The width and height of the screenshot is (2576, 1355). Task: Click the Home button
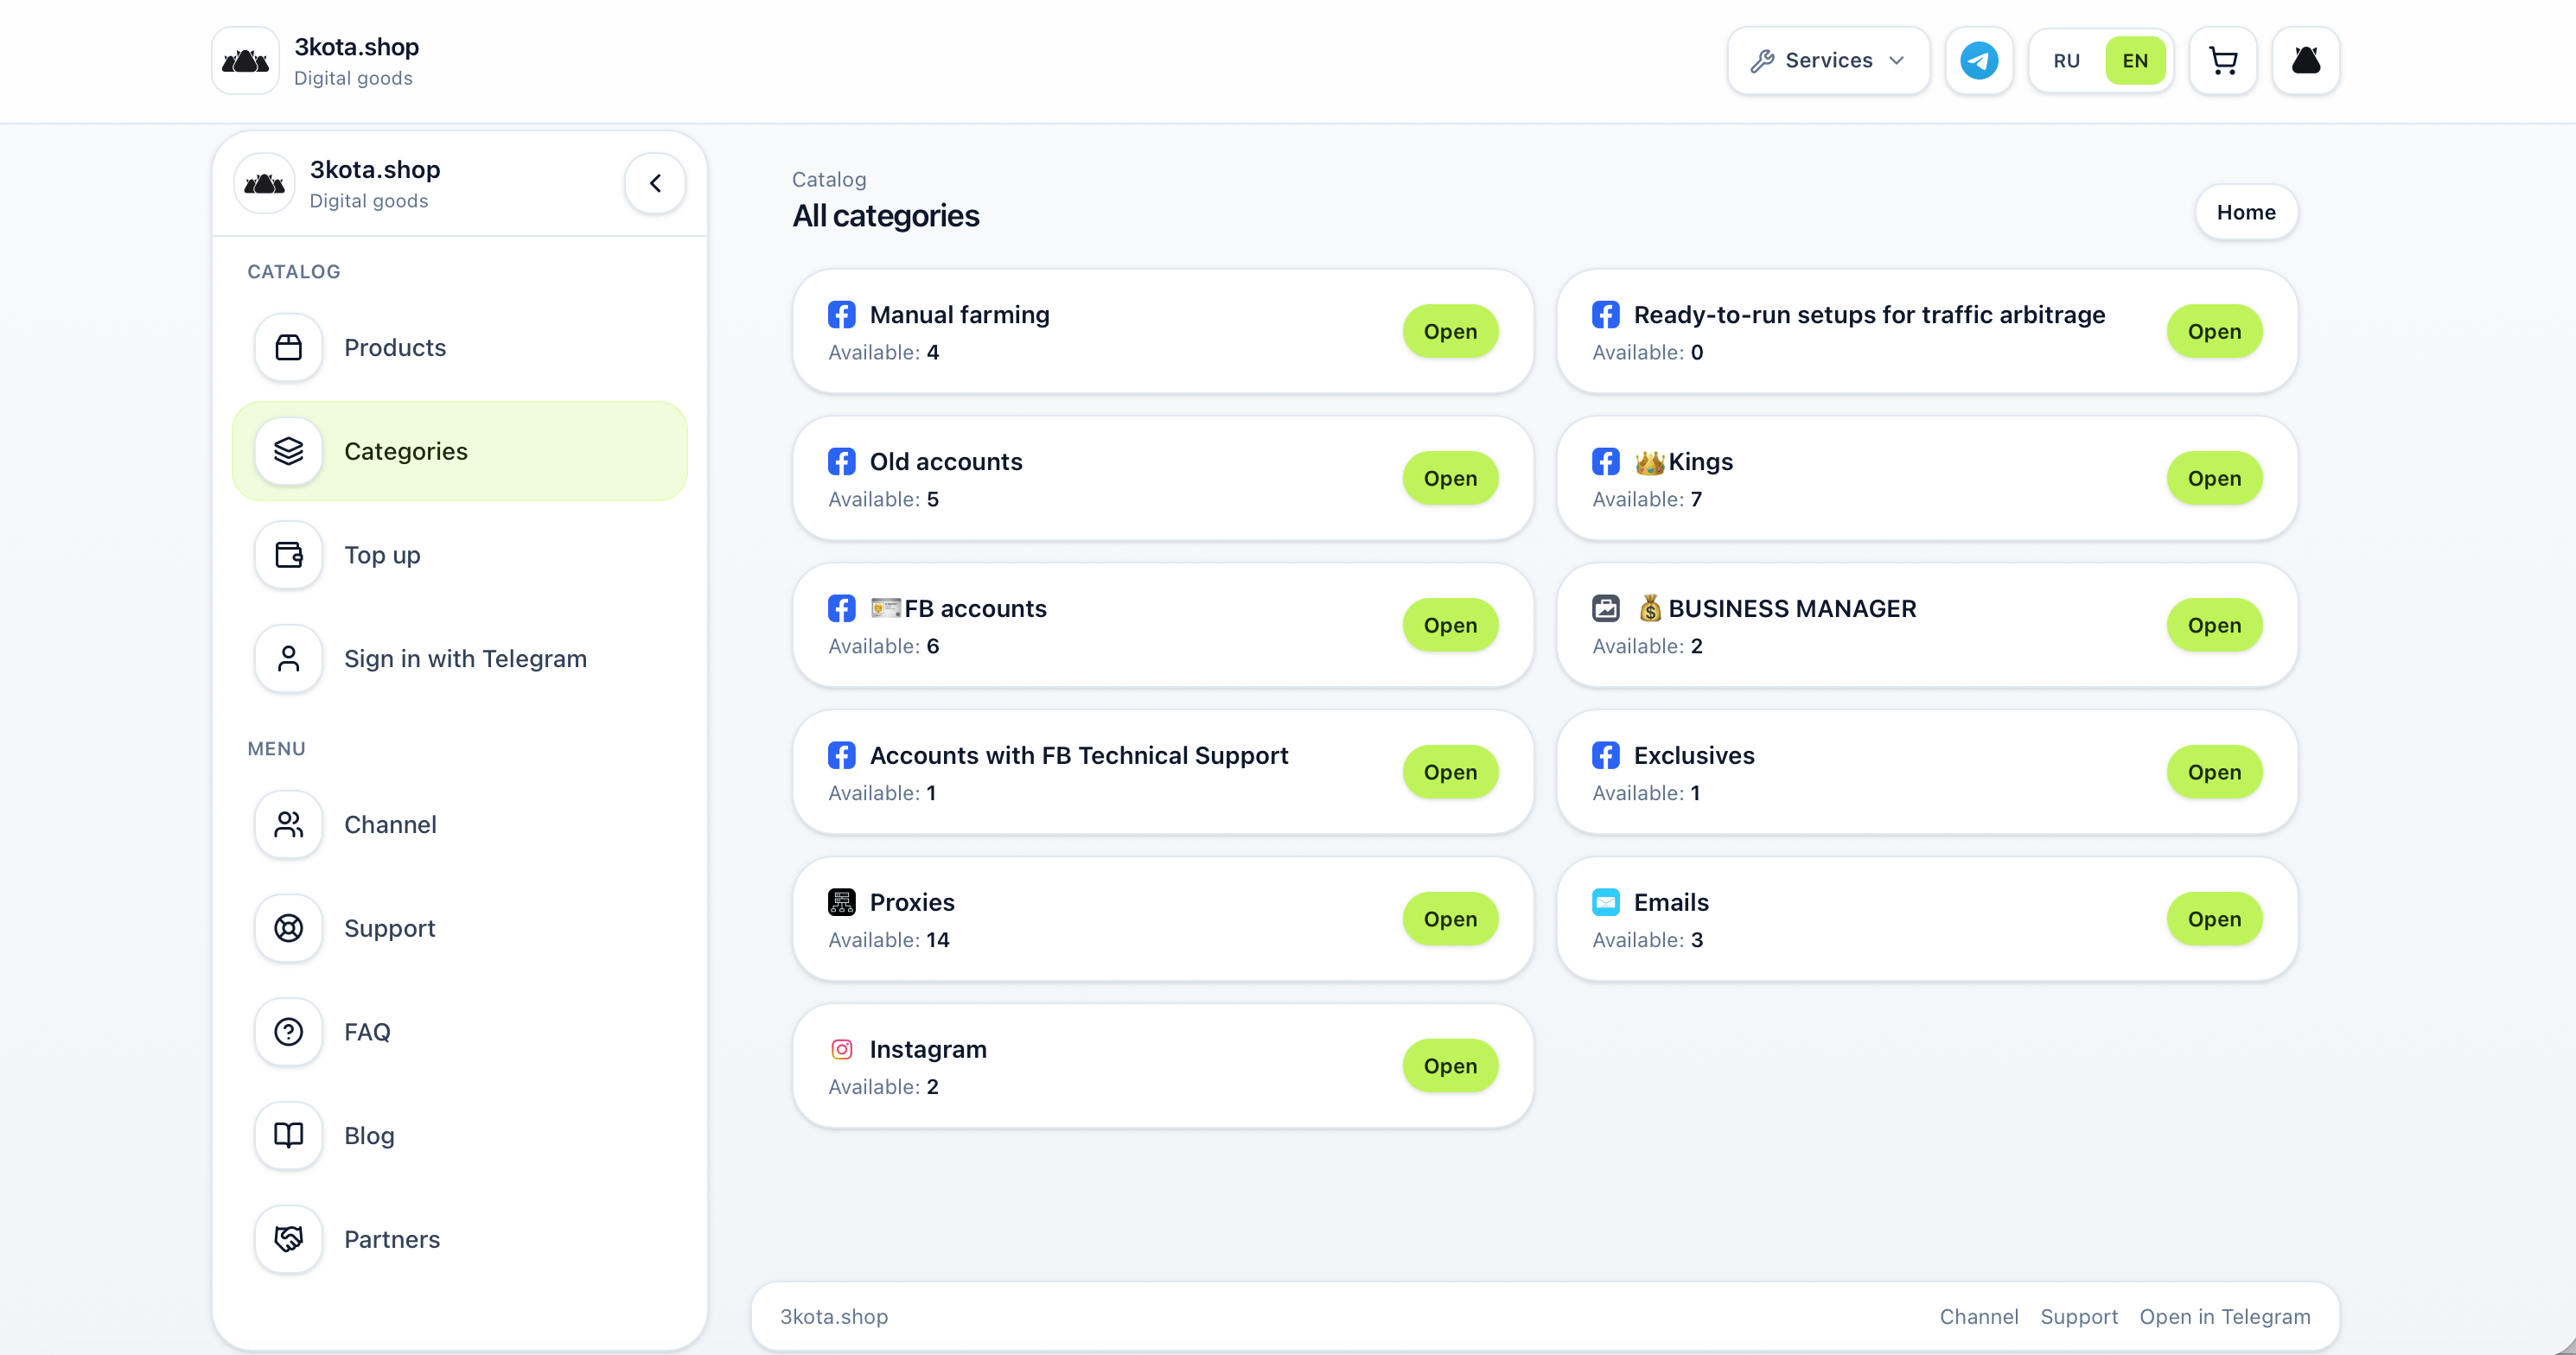2246,212
